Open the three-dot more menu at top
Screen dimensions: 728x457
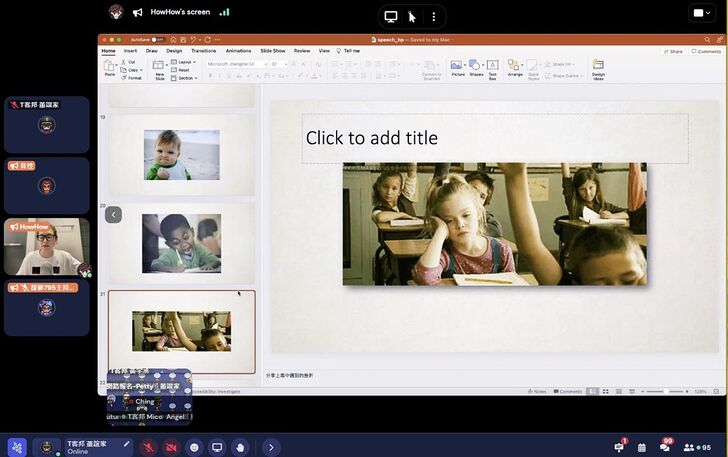point(433,16)
